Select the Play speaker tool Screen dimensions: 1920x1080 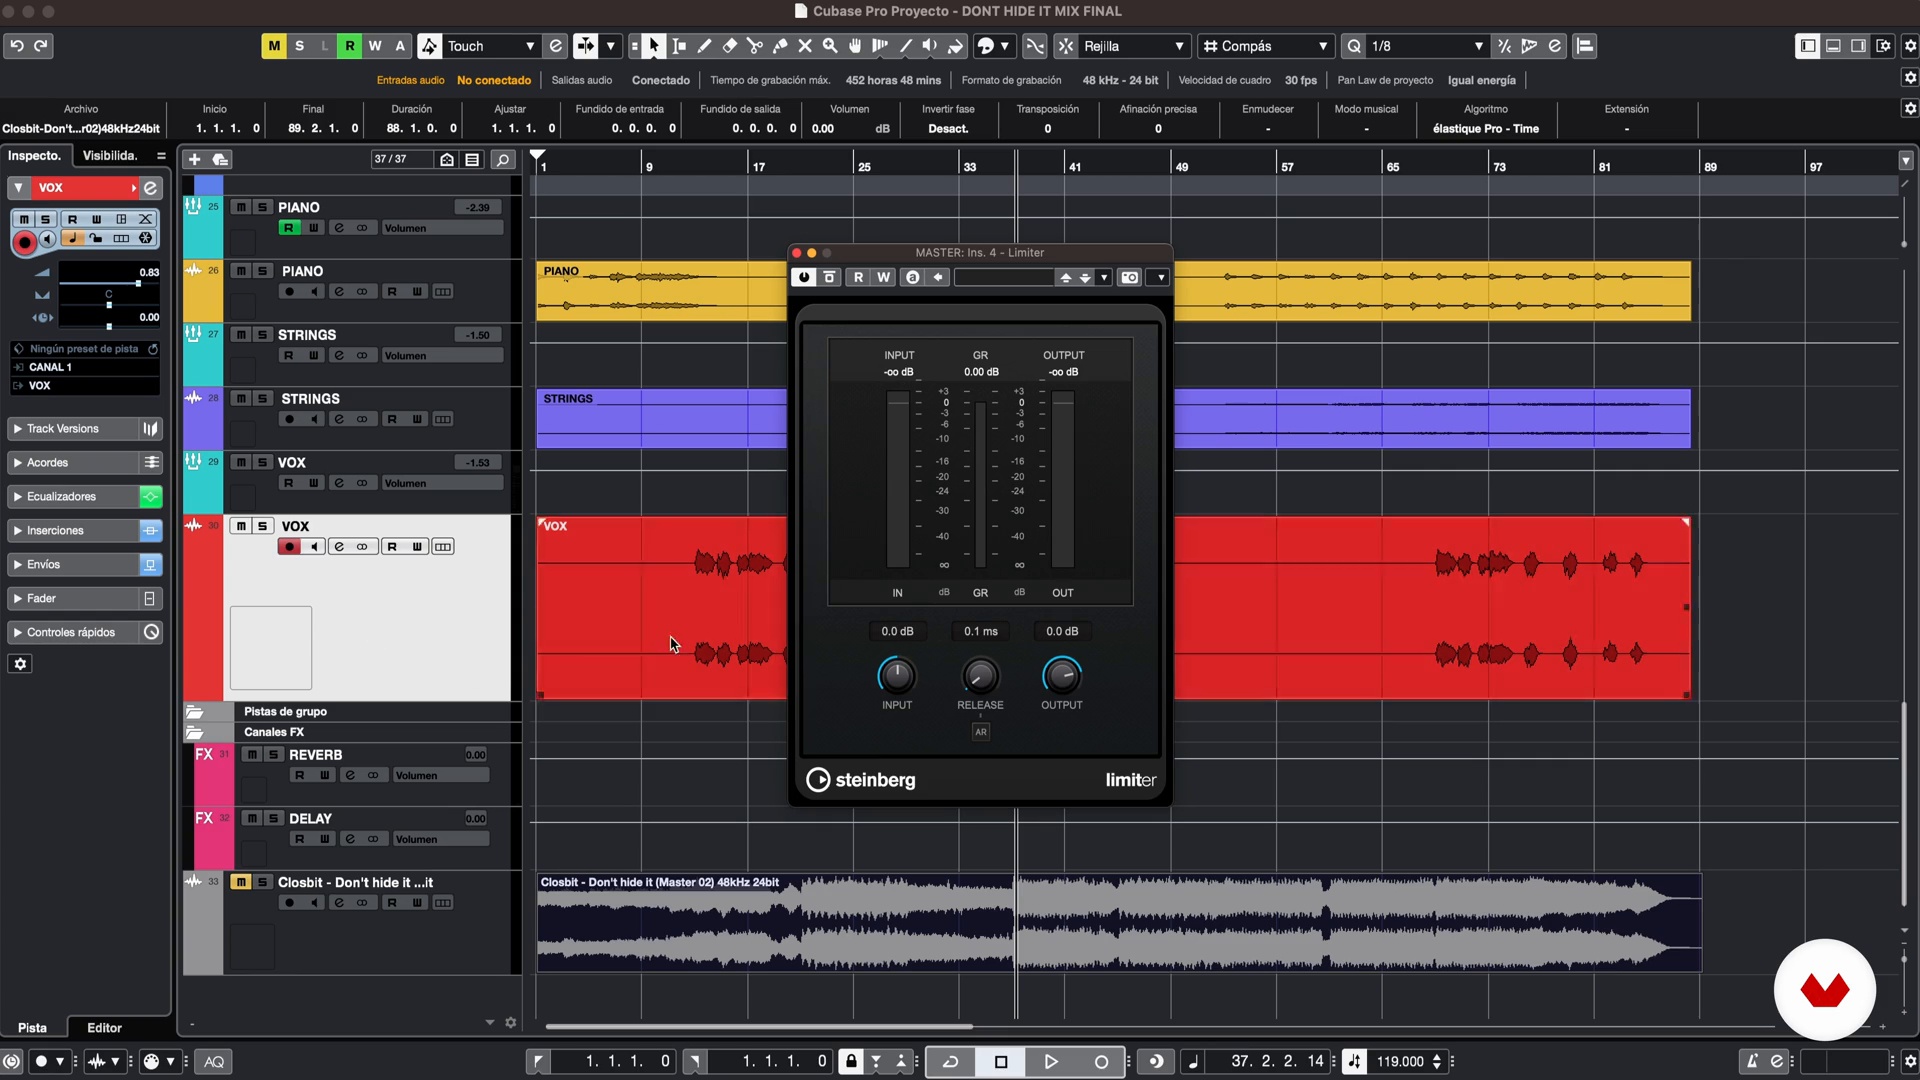point(930,46)
